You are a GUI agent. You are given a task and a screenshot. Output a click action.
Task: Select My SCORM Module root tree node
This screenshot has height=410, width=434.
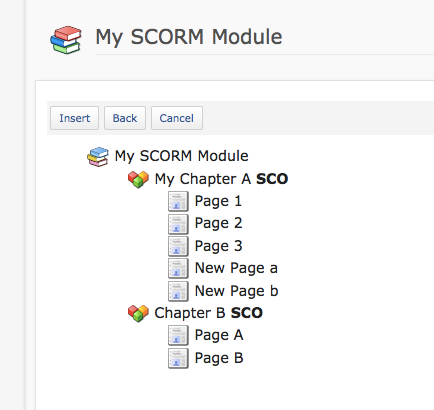(181, 156)
